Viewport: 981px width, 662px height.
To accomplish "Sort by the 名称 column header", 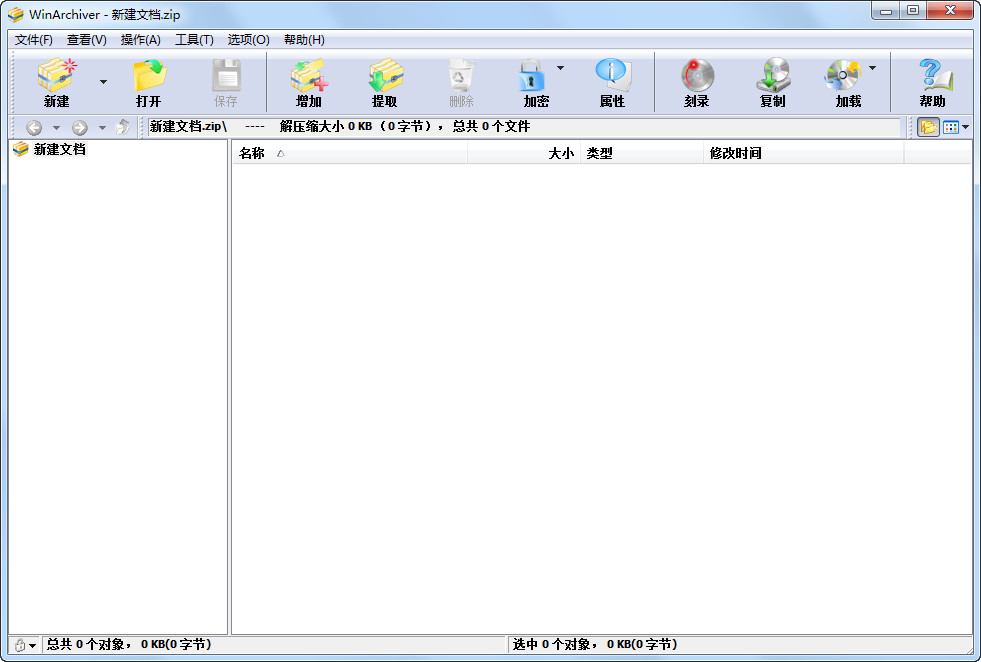I will click(350, 153).
